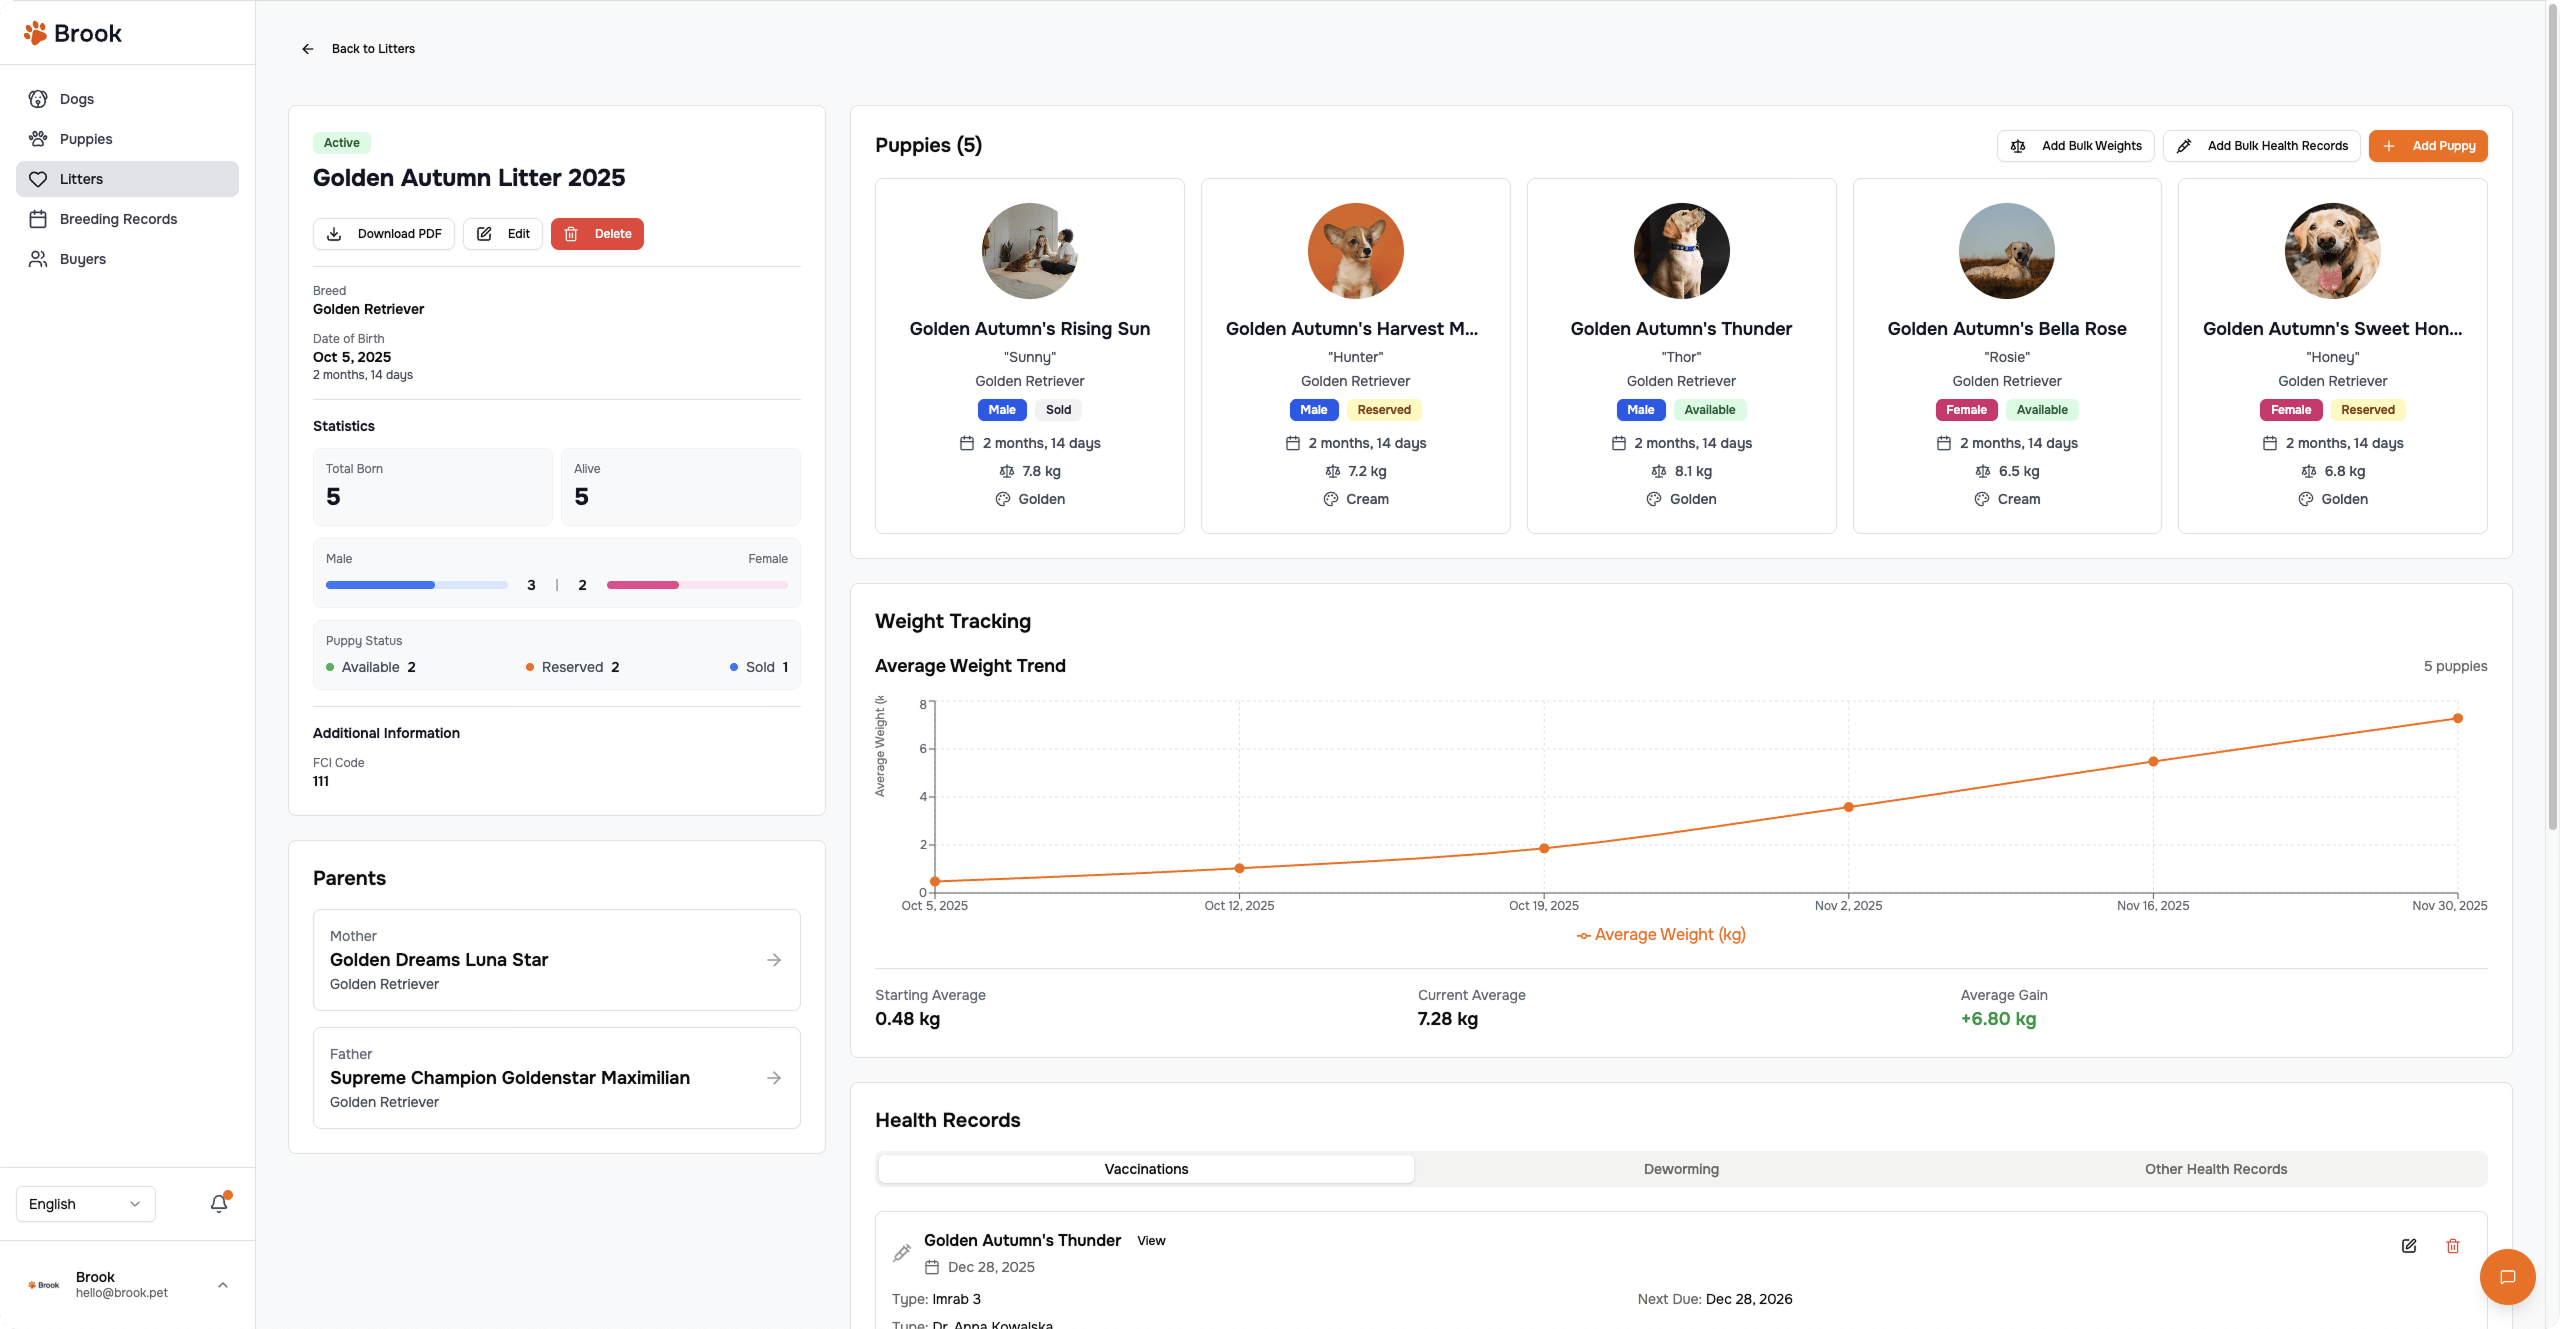Switch to the Deworming tab
Screen dimensions: 2560x1329
[x=1681, y=1169]
